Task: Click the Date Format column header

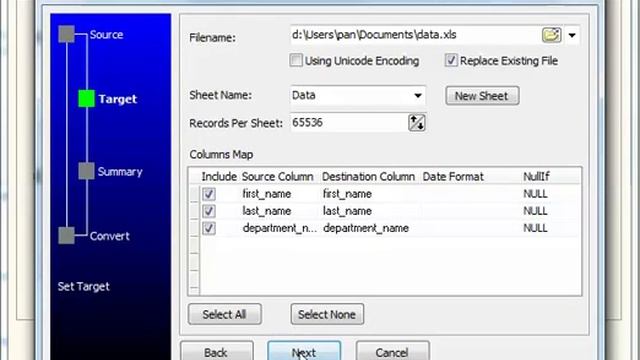Action: coord(453,177)
